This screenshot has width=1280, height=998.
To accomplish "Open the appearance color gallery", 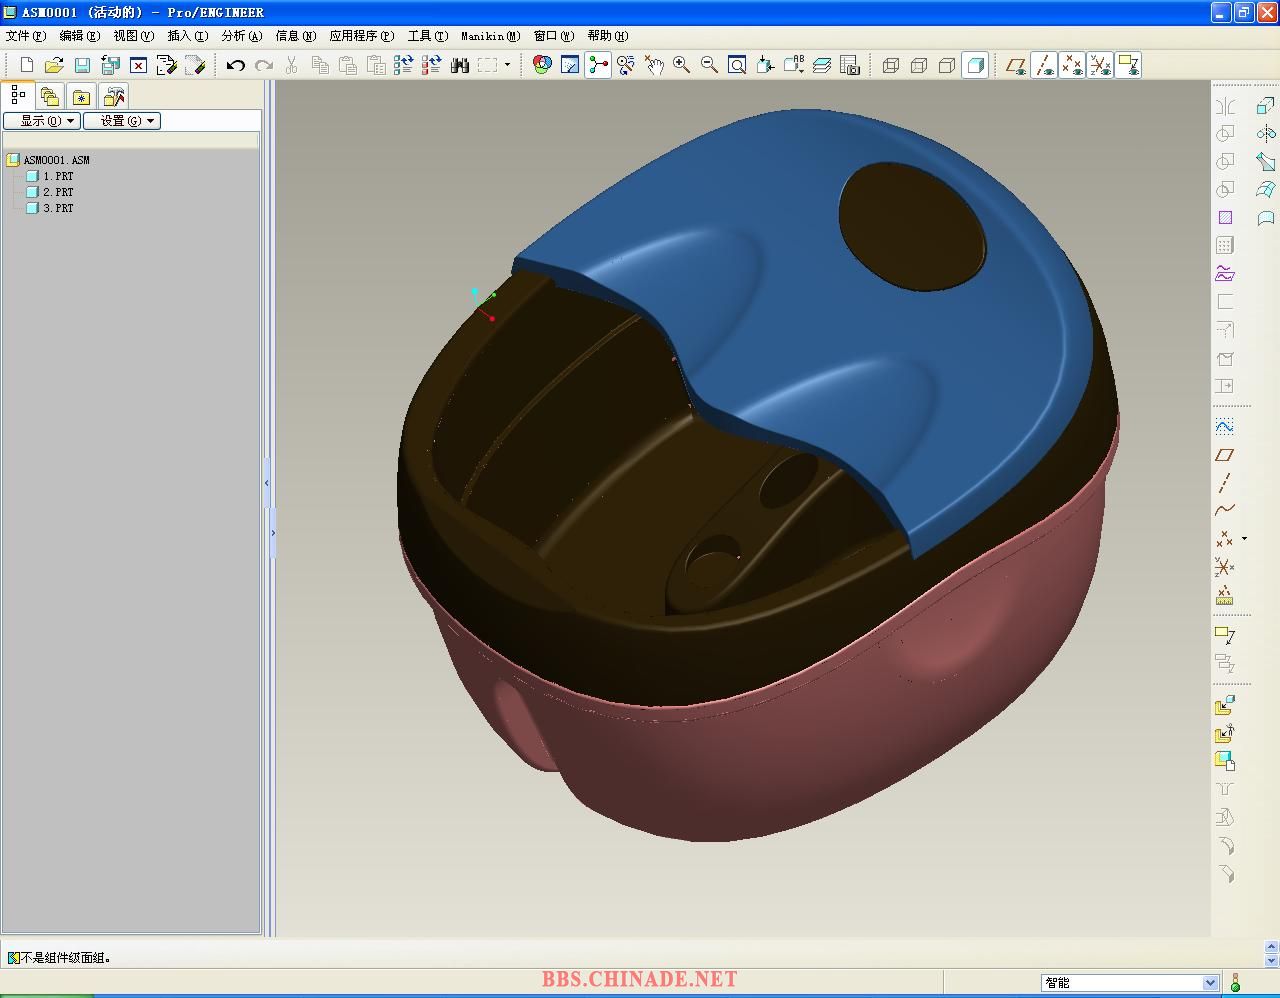I will pyautogui.click(x=542, y=66).
